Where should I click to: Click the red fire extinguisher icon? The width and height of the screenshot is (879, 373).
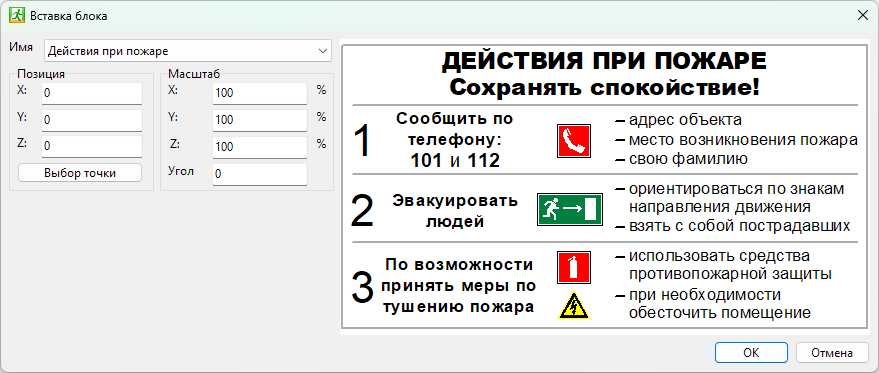coord(574,267)
